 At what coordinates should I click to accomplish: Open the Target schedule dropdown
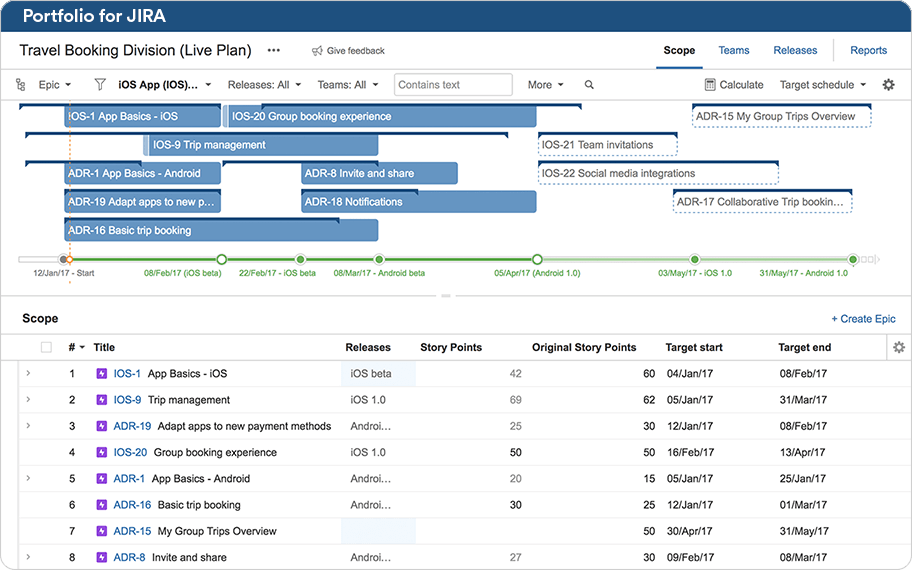[822, 85]
